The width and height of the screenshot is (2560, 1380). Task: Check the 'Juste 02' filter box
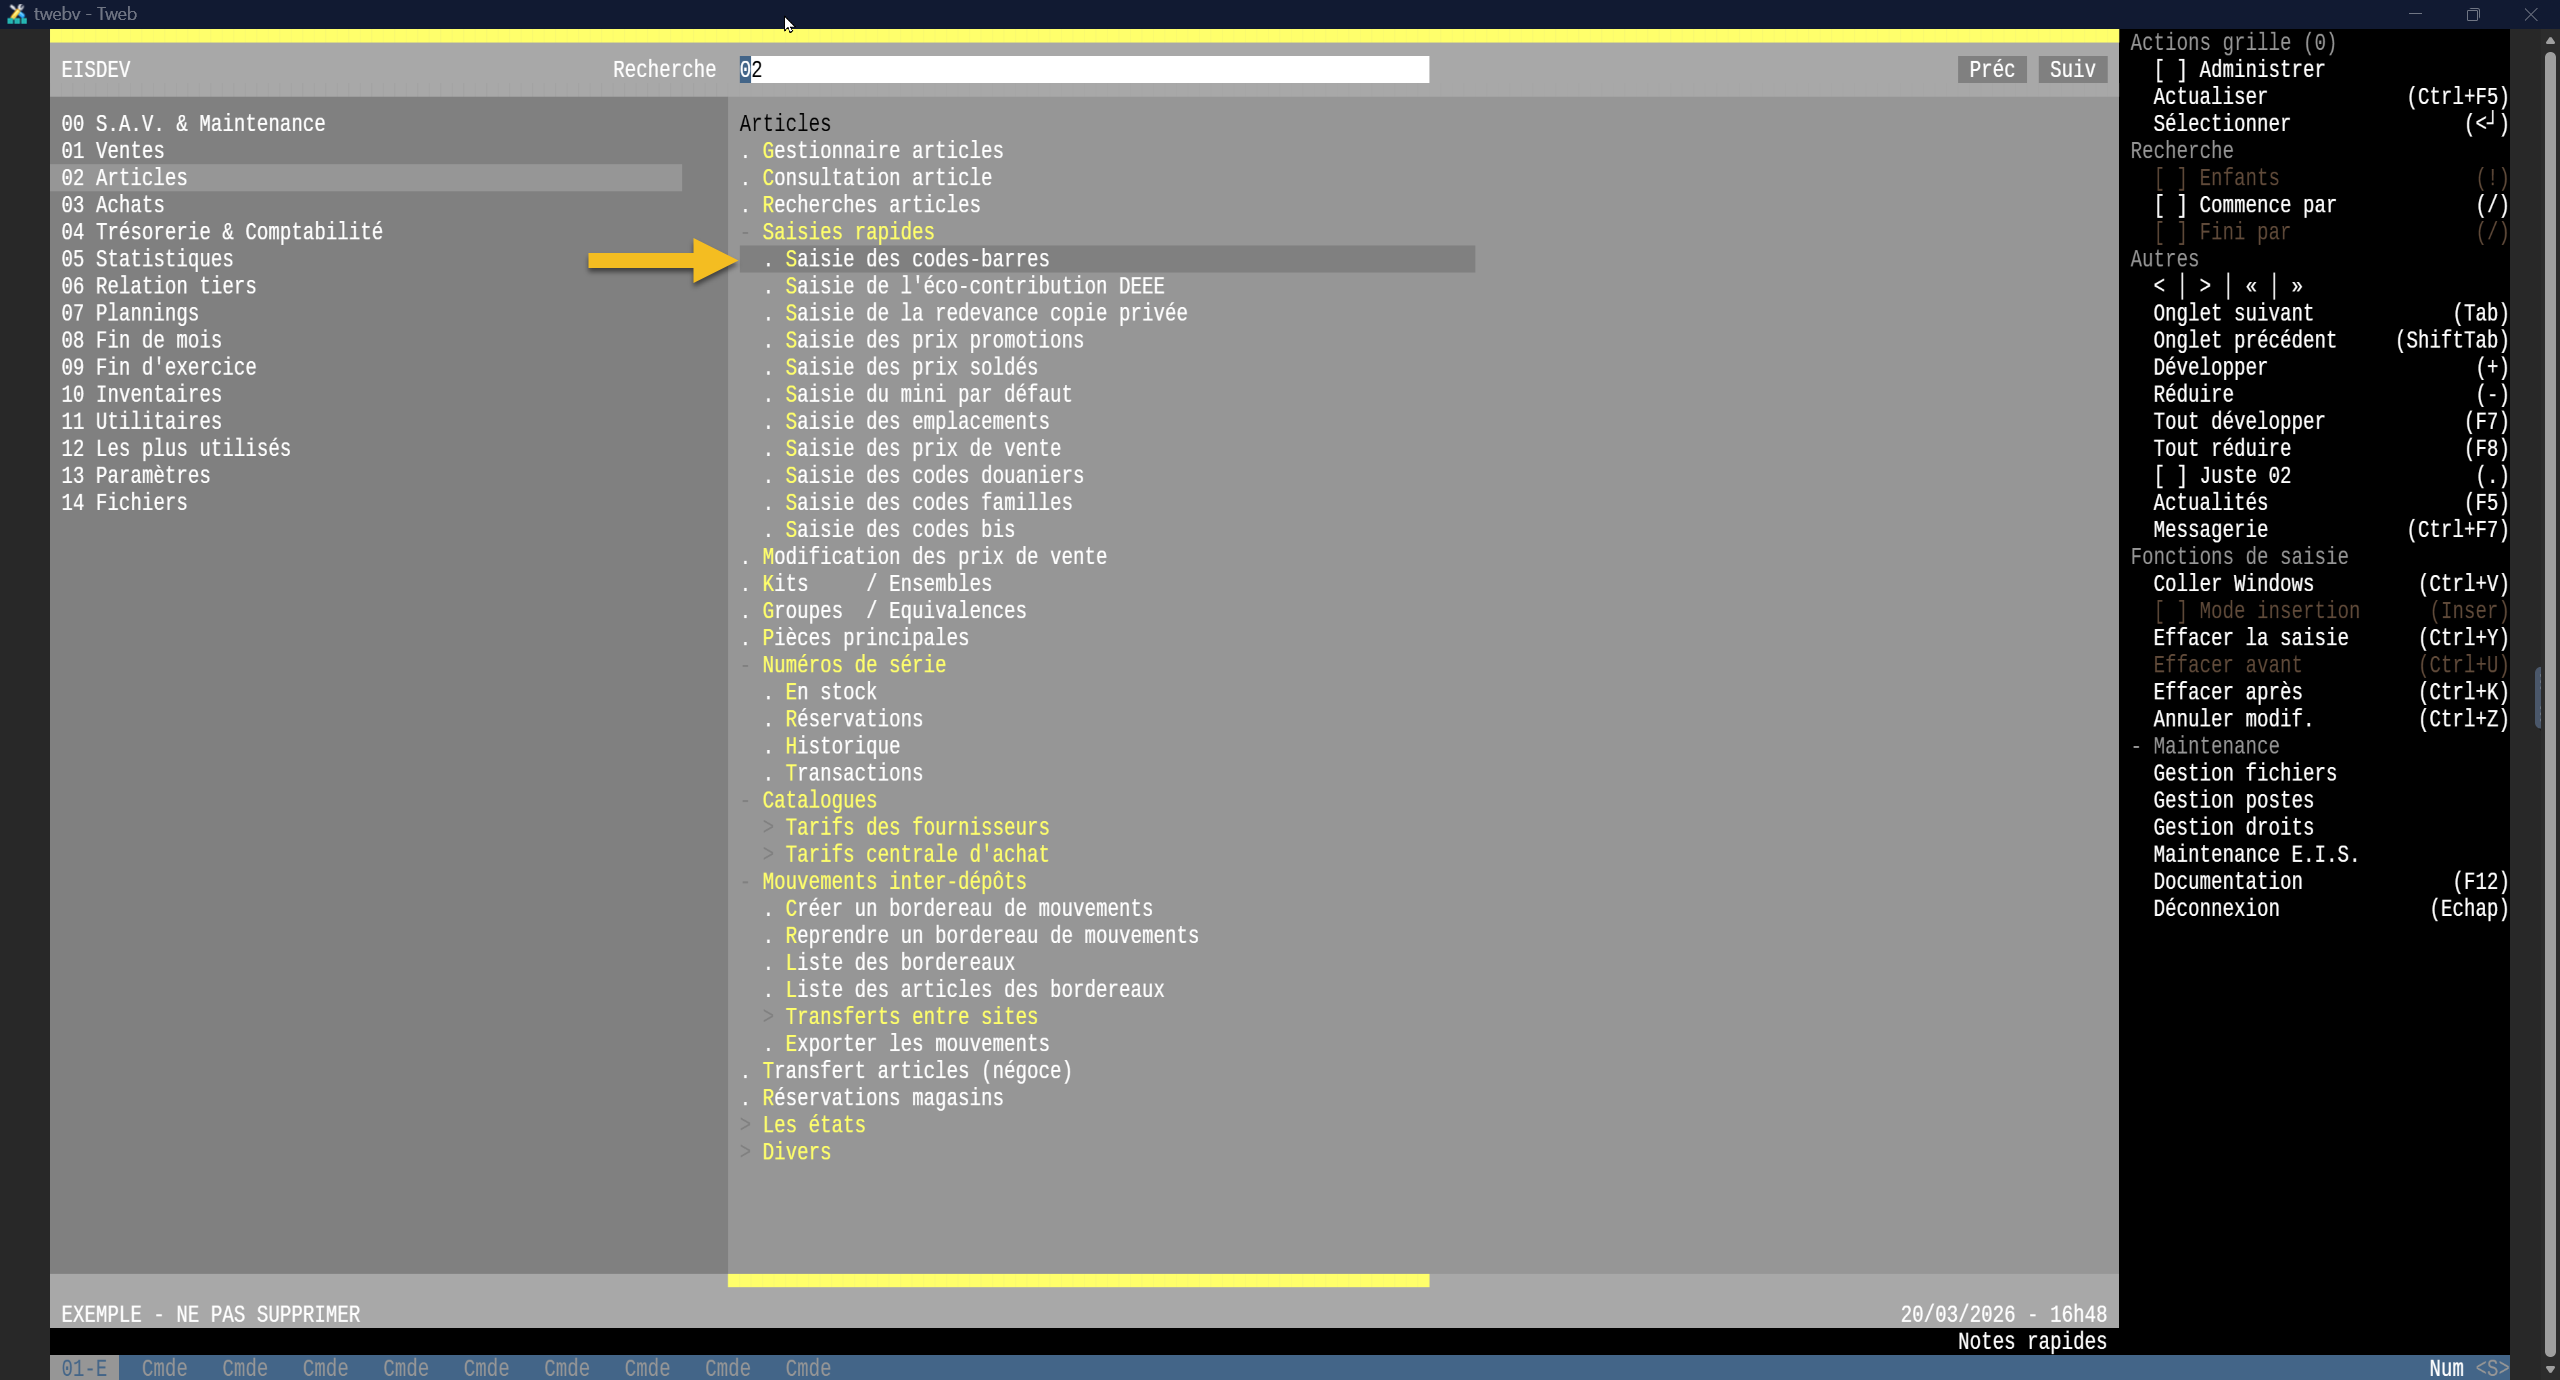coord(2170,476)
